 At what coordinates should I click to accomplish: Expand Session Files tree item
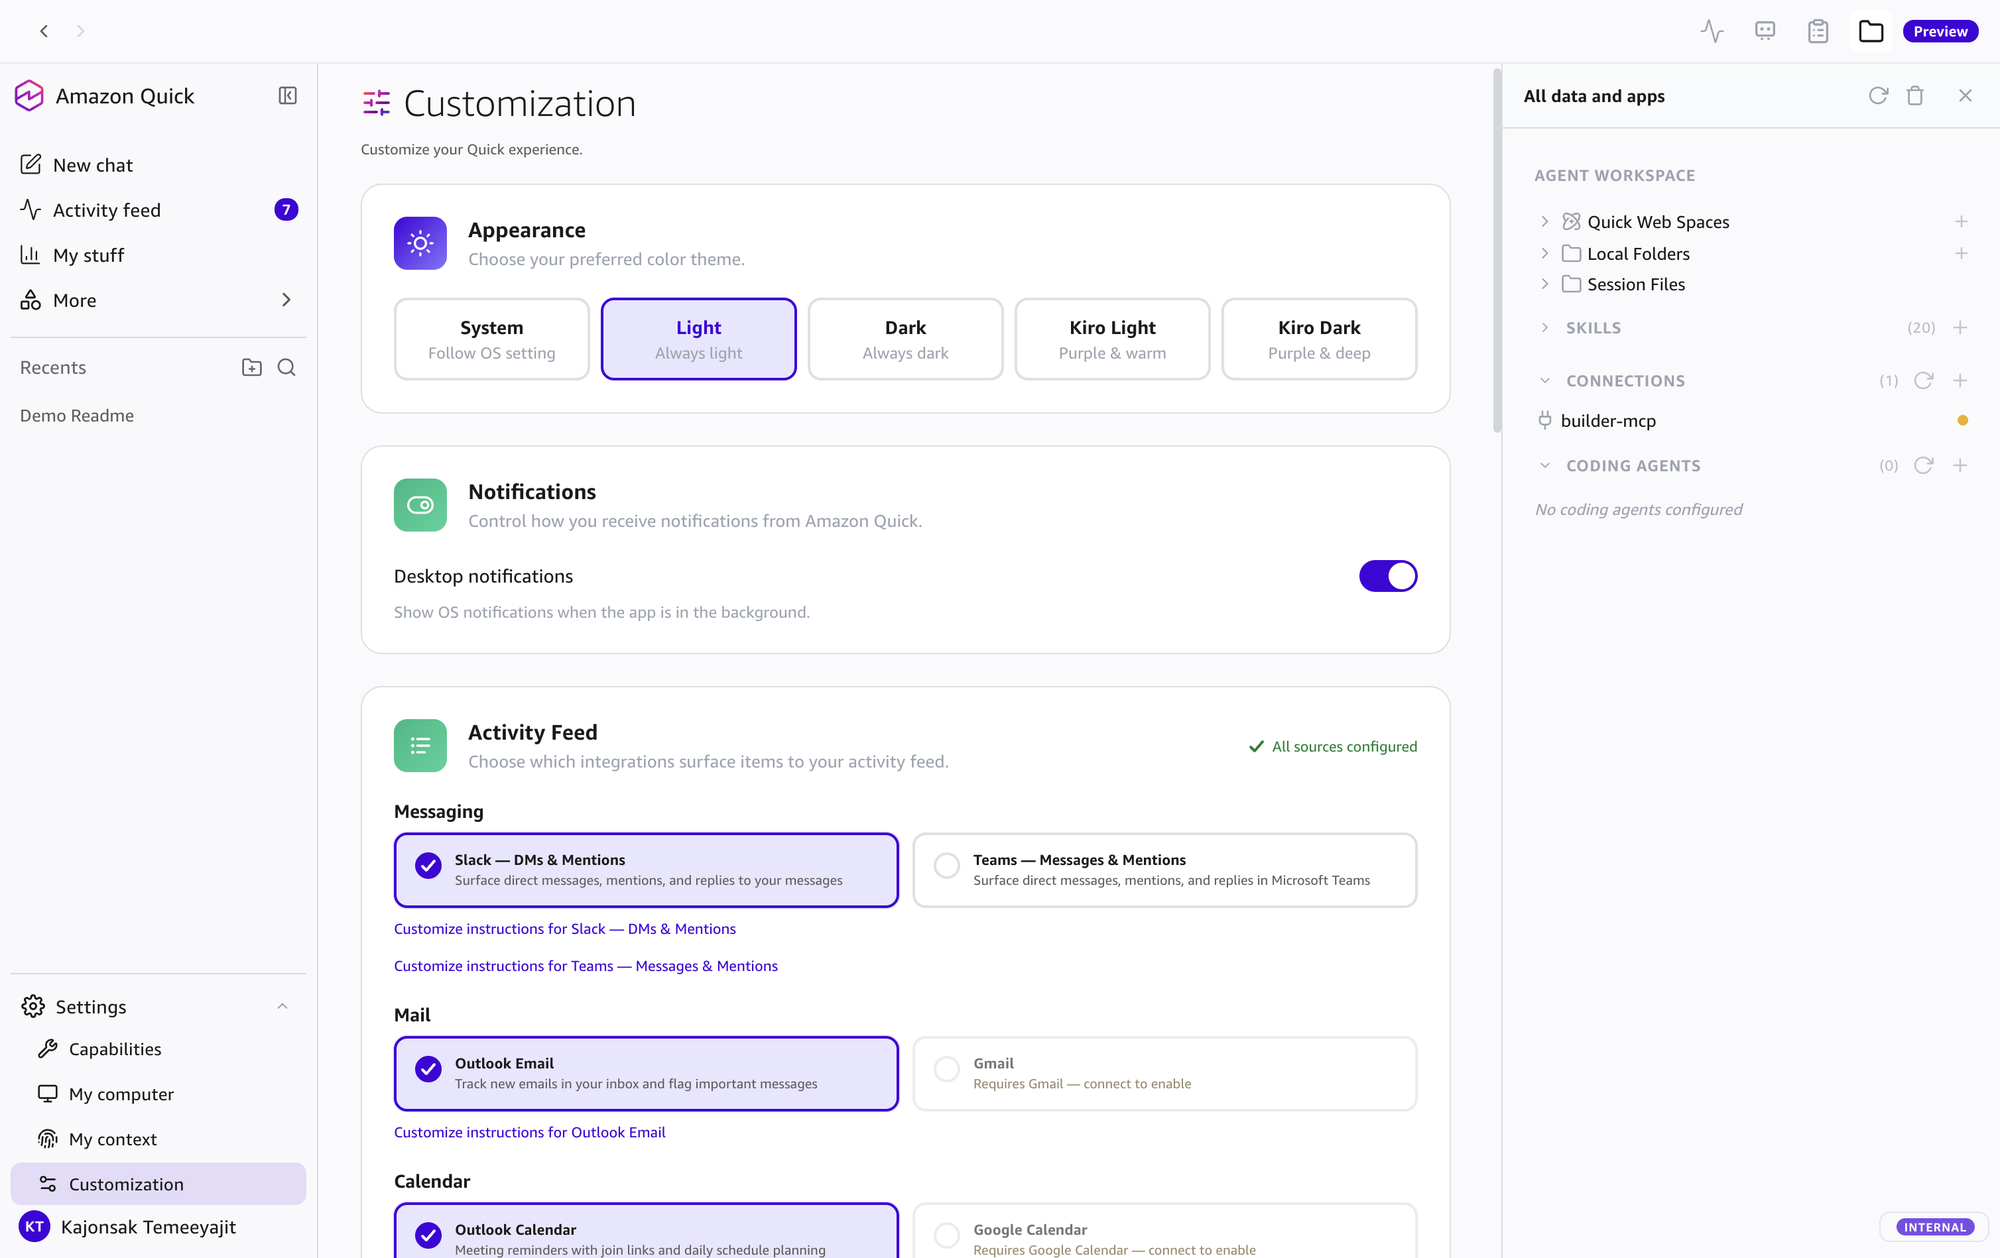(1545, 285)
